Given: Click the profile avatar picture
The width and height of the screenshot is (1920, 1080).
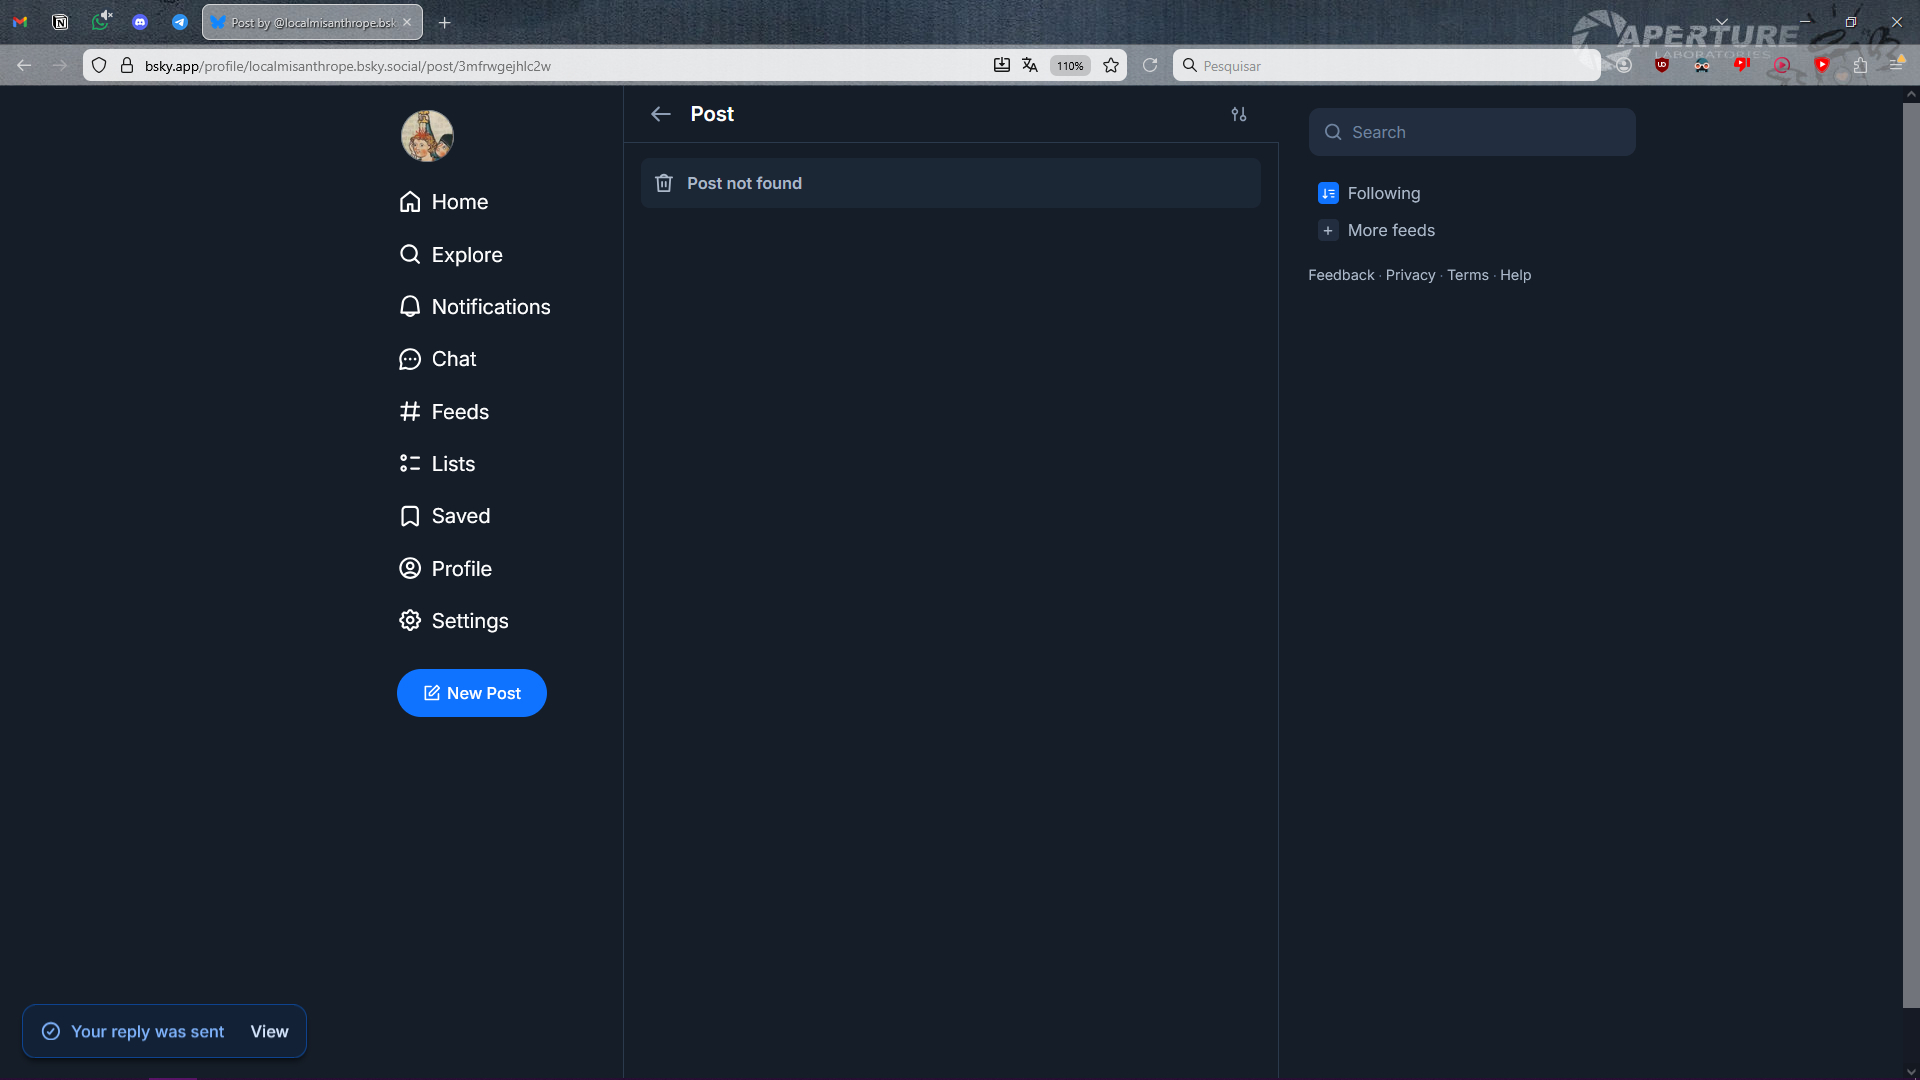Looking at the screenshot, I should [x=427, y=136].
